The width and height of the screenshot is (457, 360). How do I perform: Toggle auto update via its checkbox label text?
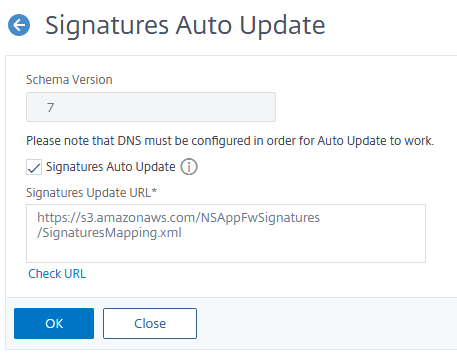[111, 167]
